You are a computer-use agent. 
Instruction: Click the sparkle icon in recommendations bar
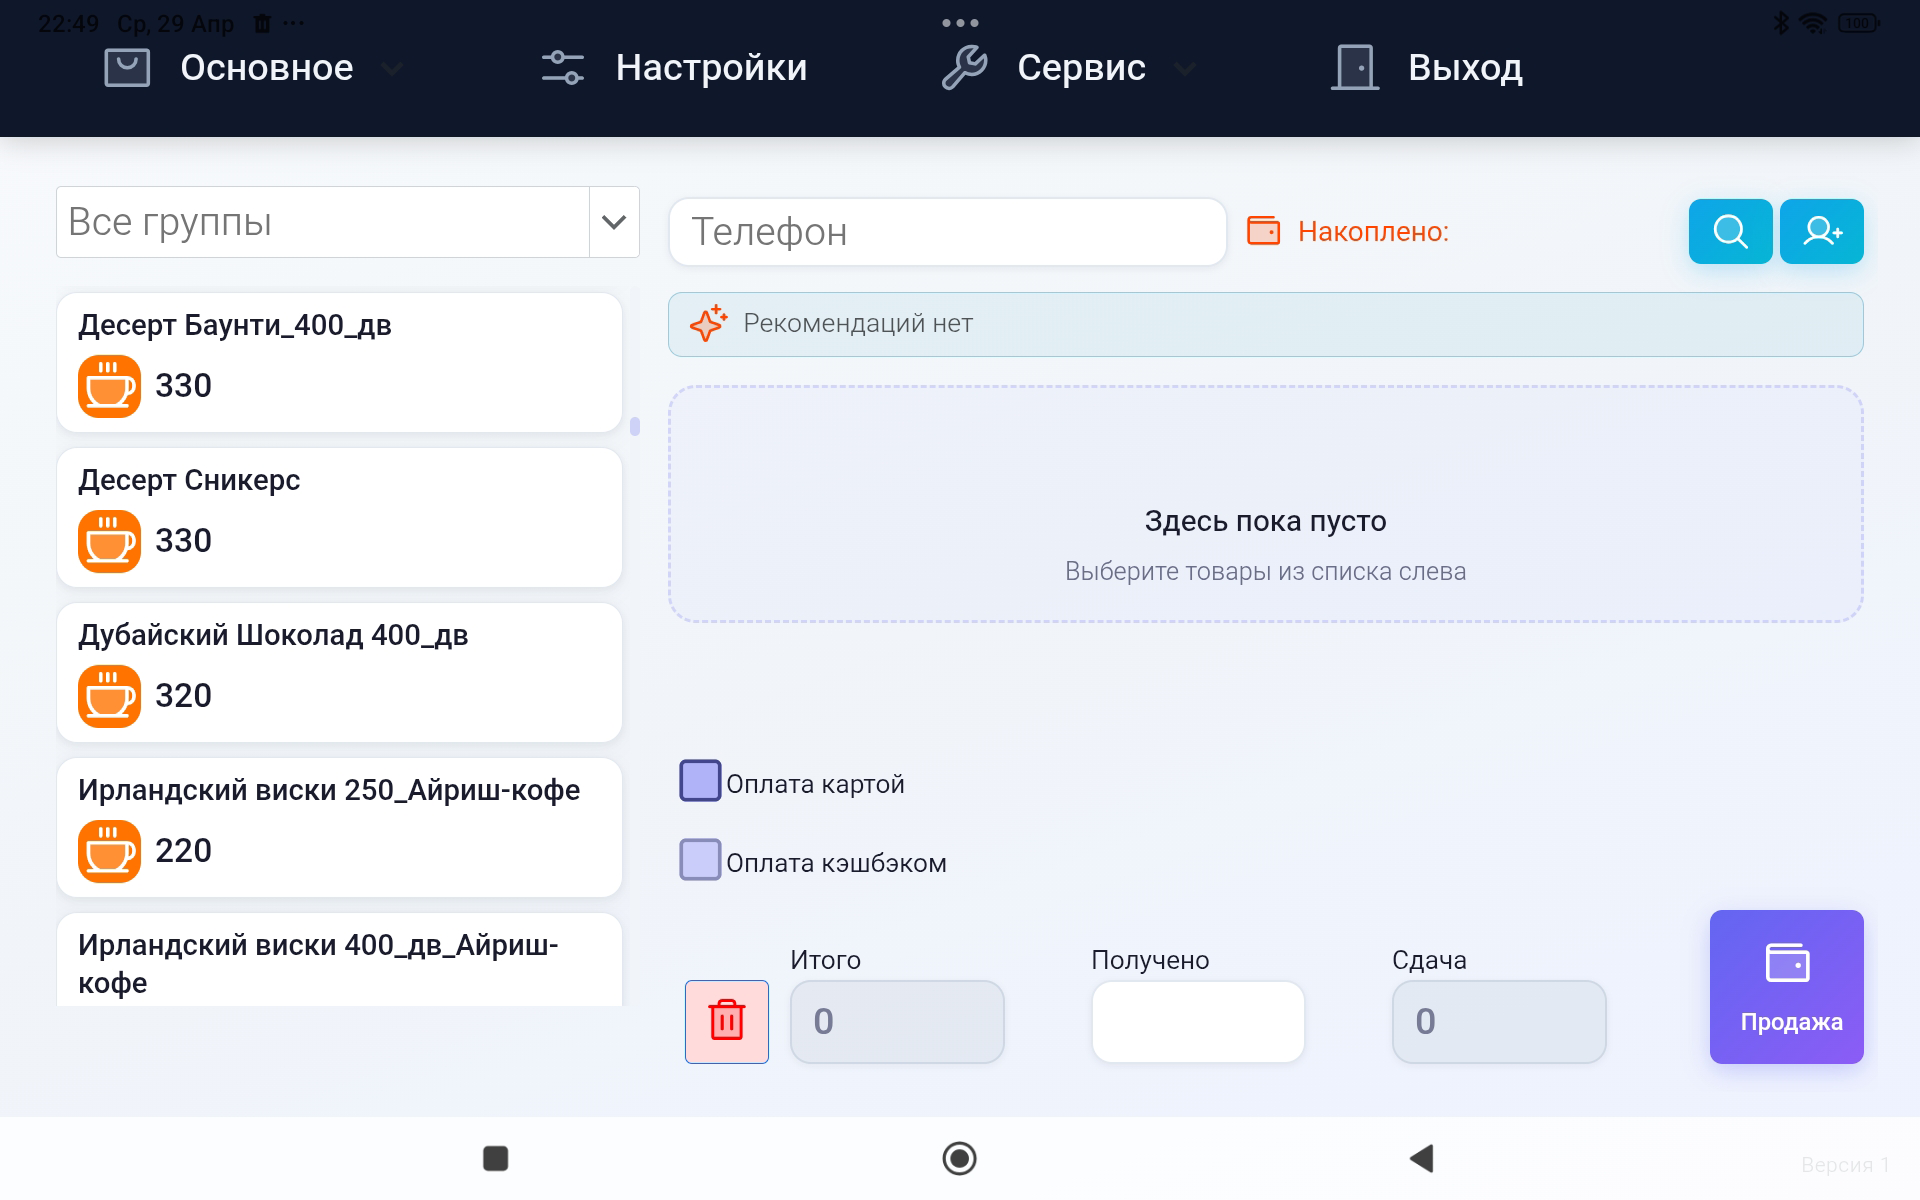[708, 323]
